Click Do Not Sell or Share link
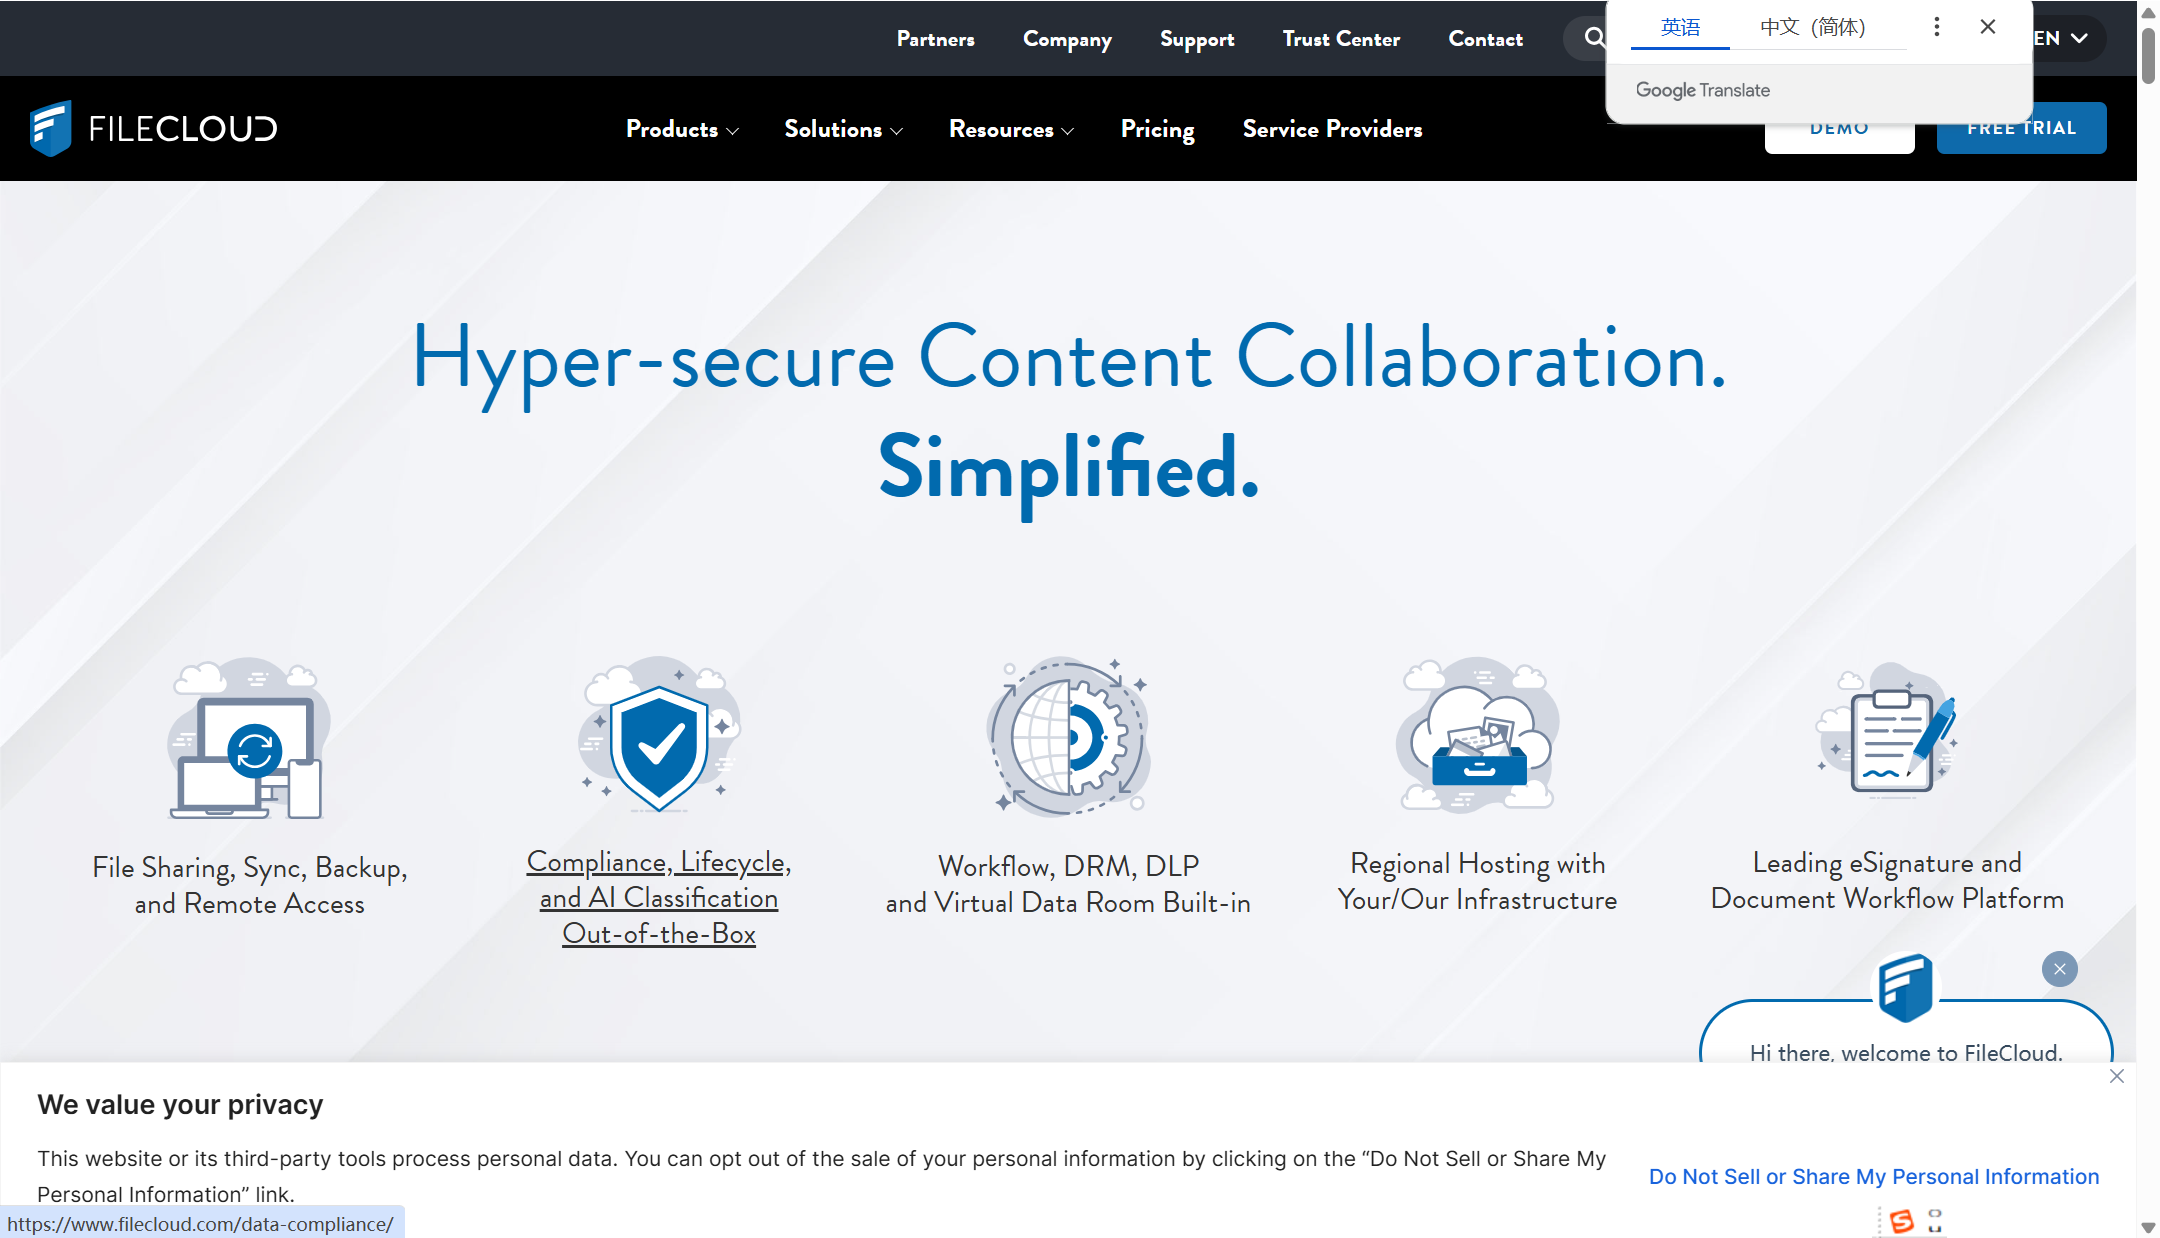This screenshot has width=2160, height=1238. click(x=1873, y=1176)
